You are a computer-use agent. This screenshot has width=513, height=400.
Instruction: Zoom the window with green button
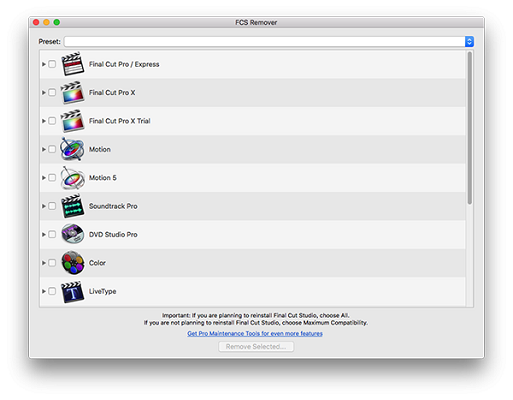57,22
